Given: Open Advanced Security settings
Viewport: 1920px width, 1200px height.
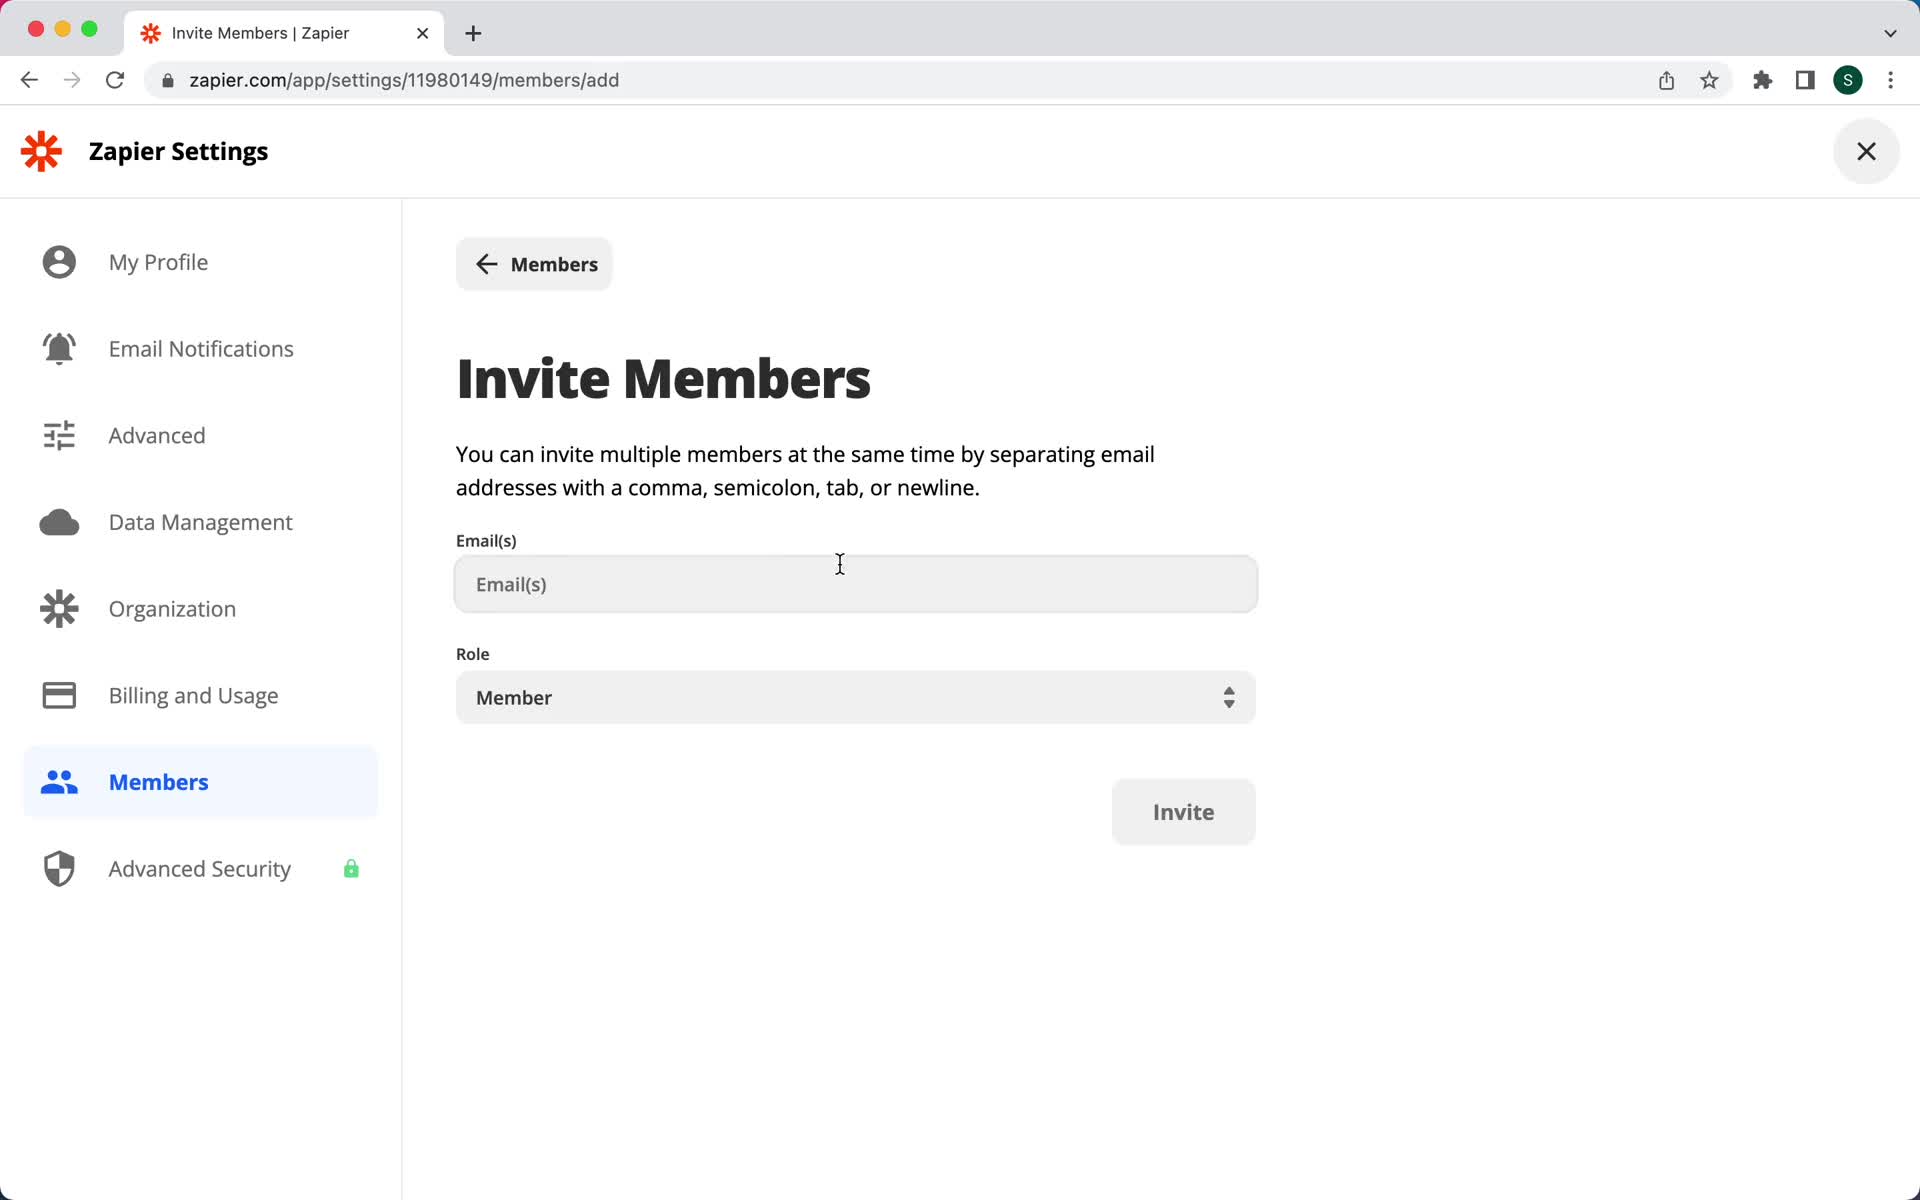Looking at the screenshot, I should [199, 868].
